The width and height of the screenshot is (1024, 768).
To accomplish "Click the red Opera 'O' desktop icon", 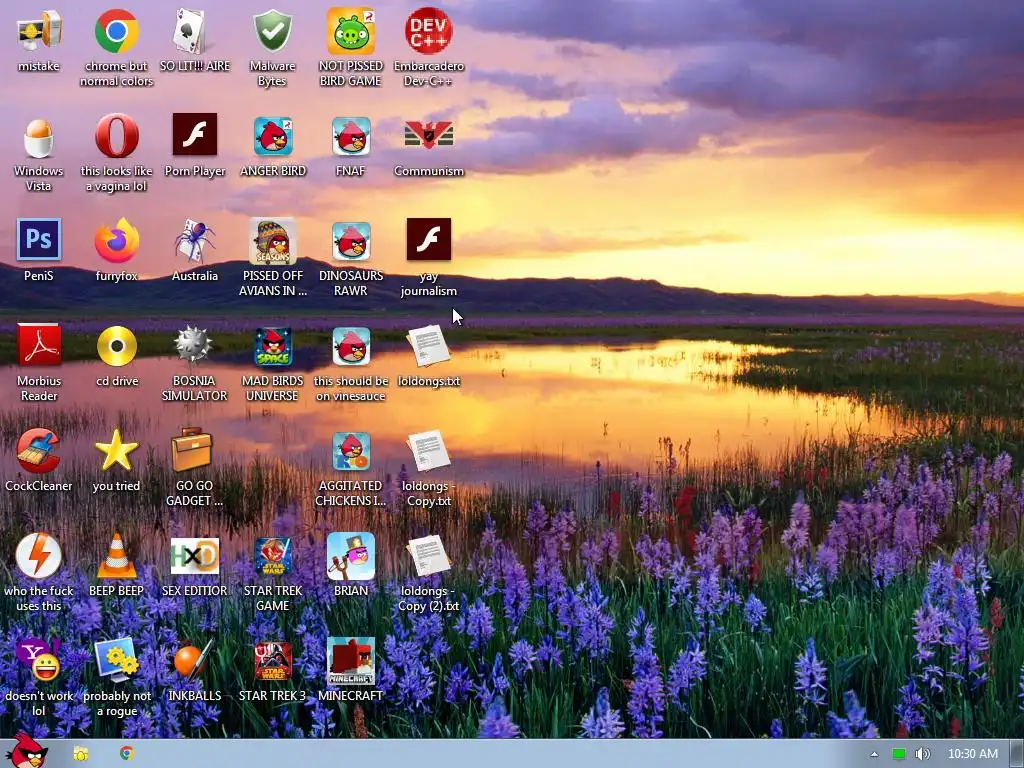I will (x=116, y=136).
